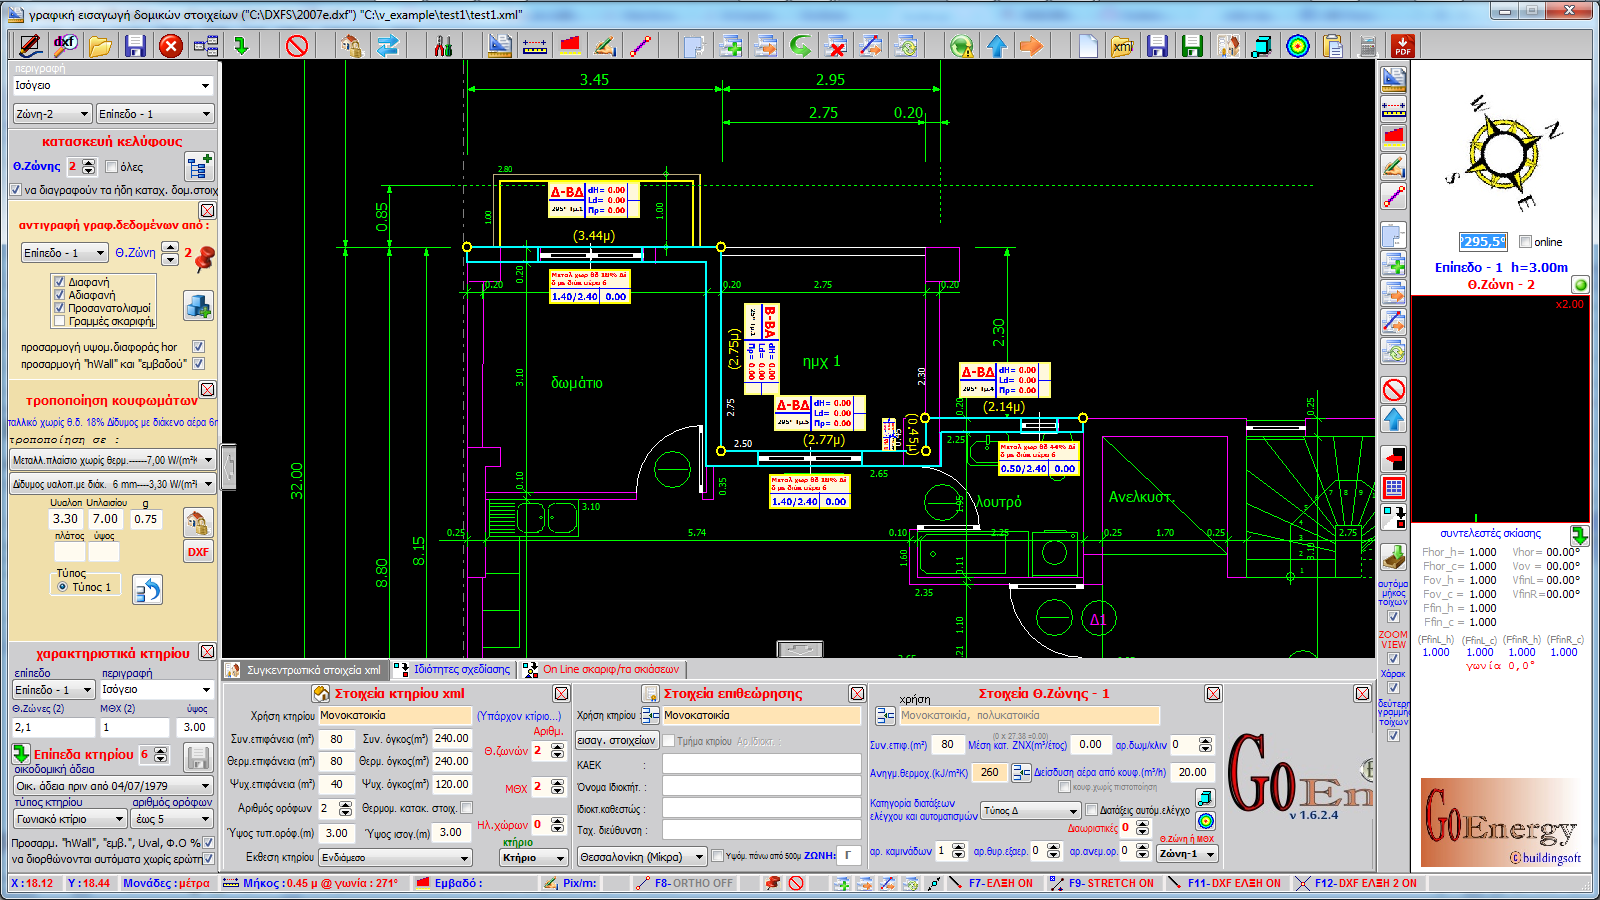This screenshot has width=1600, height=900.
Task: Click the calculator icon in top toolbar
Action: (1368, 46)
